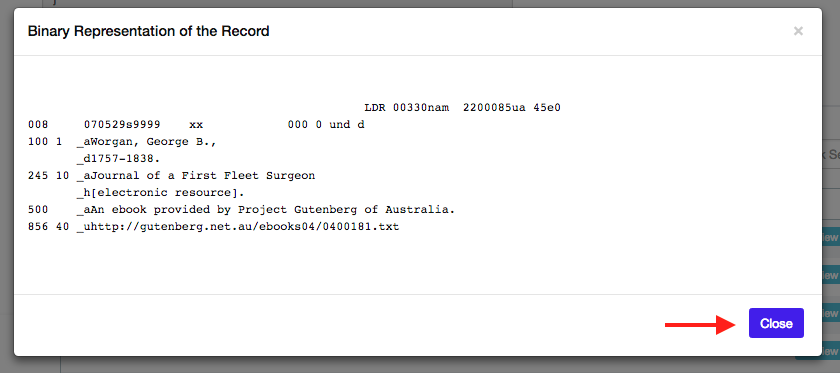840x373 pixels.
Task: Select the 008 control field line
Action: (196, 125)
